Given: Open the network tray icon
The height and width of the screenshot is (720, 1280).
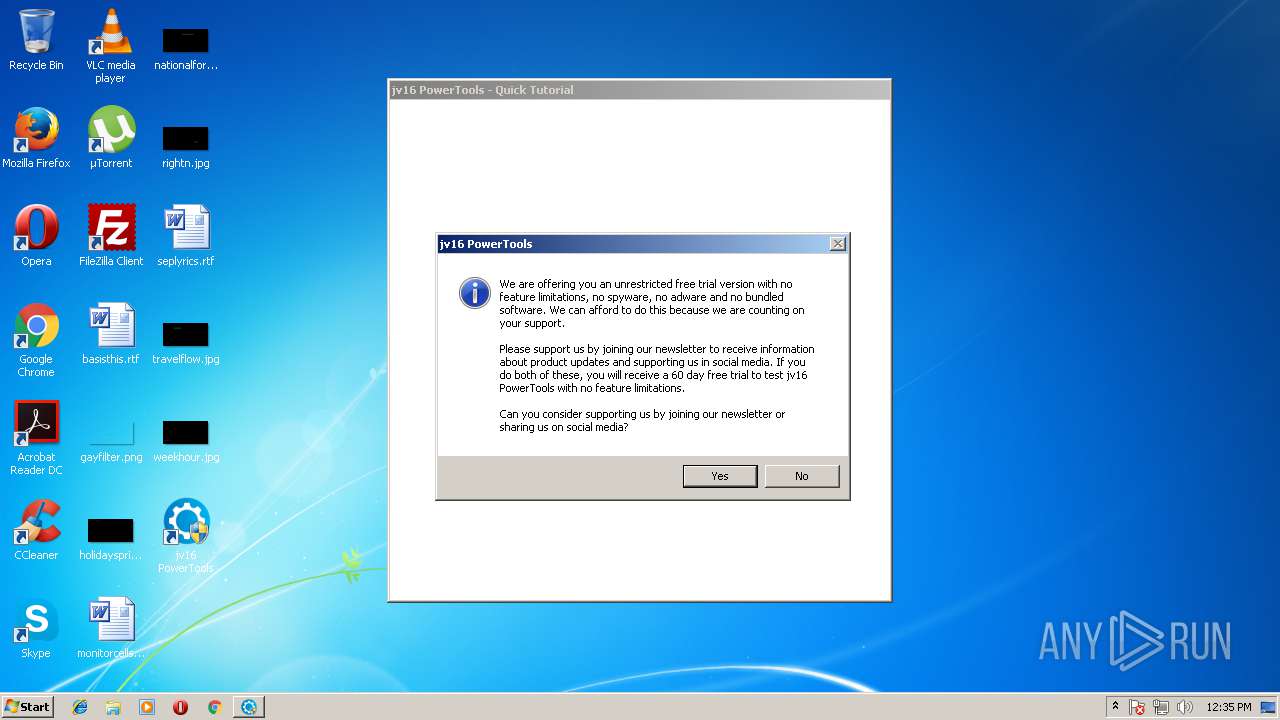Looking at the screenshot, I should coord(1161,707).
